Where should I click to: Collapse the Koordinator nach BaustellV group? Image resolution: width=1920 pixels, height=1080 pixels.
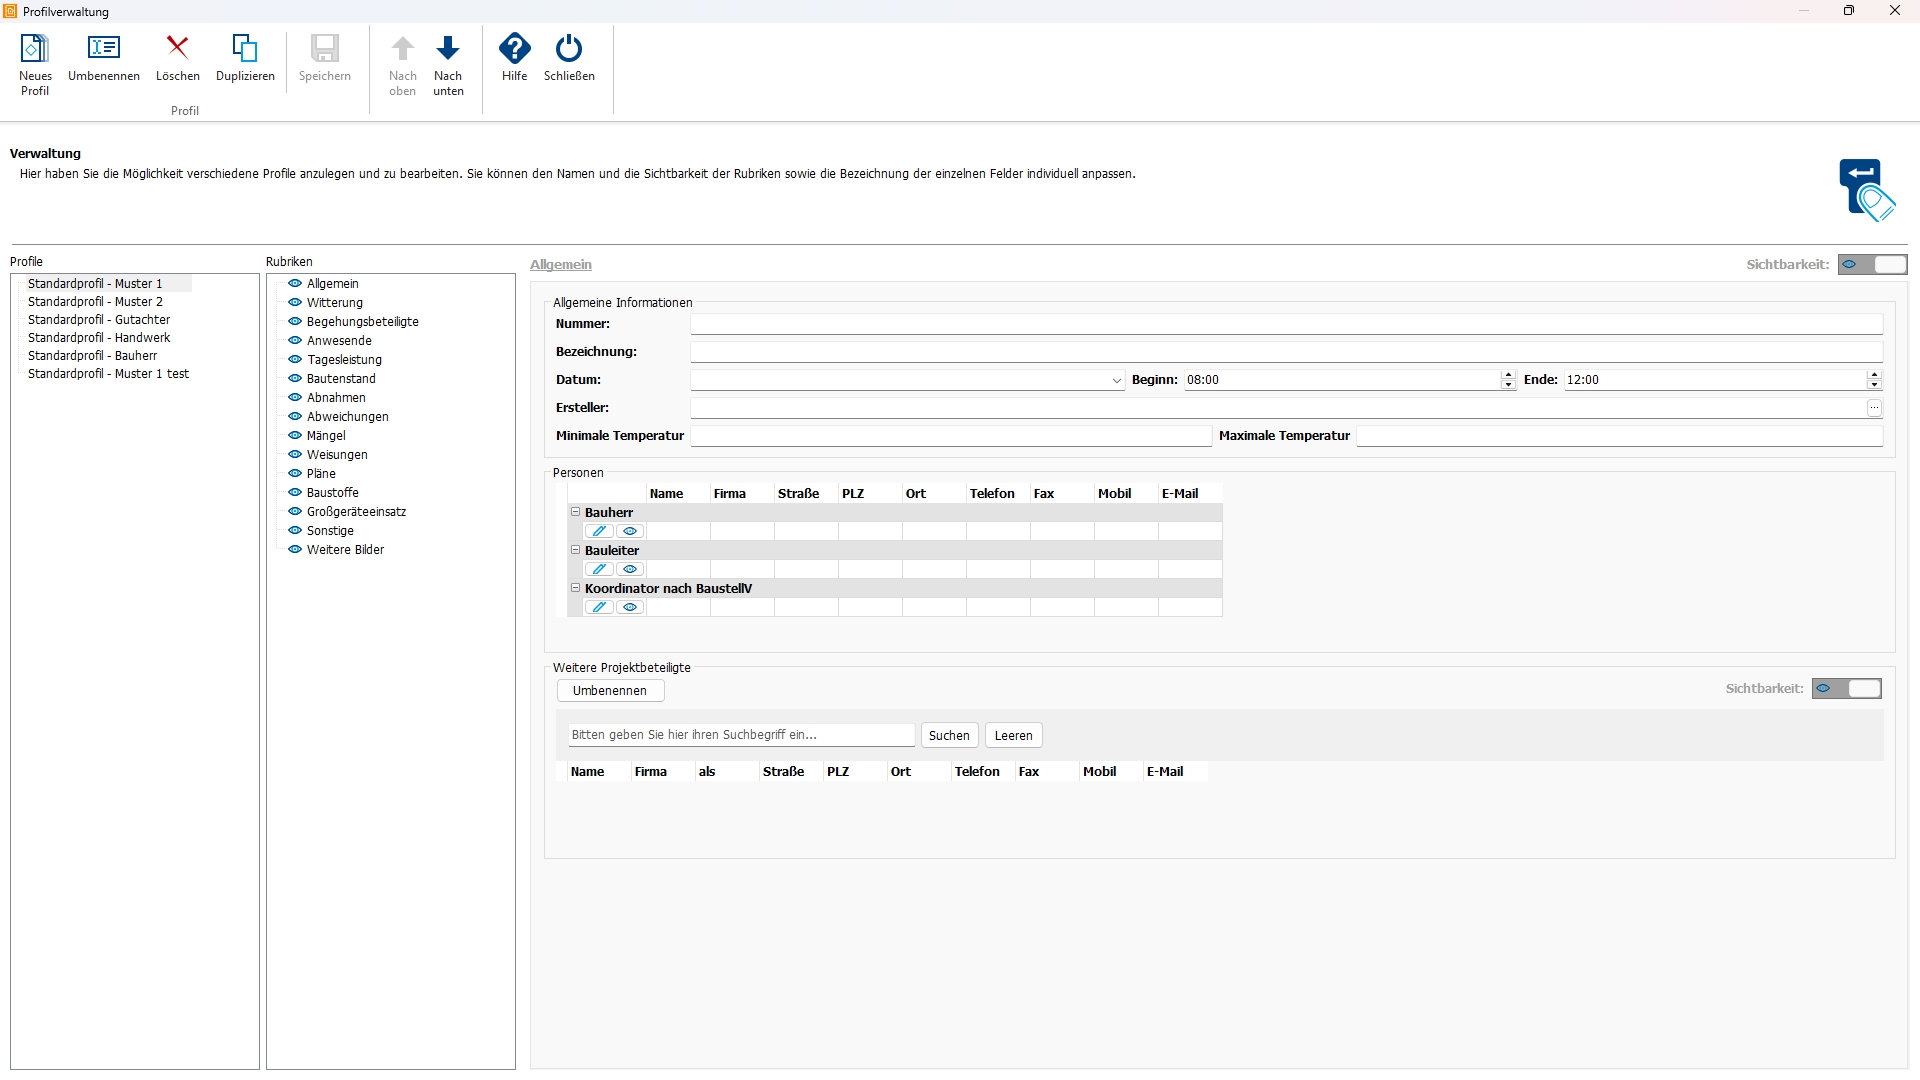[x=576, y=588]
